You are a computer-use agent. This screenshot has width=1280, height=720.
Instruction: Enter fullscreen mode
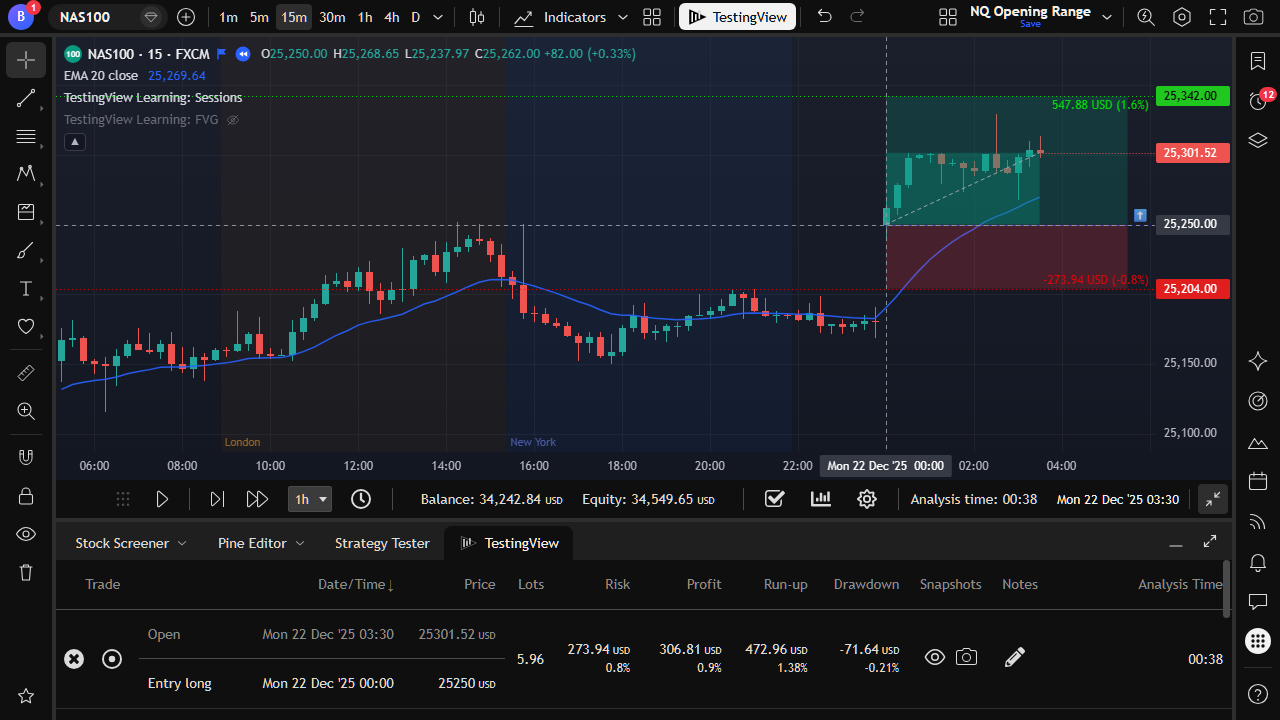pyautogui.click(x=1218, y=17)
